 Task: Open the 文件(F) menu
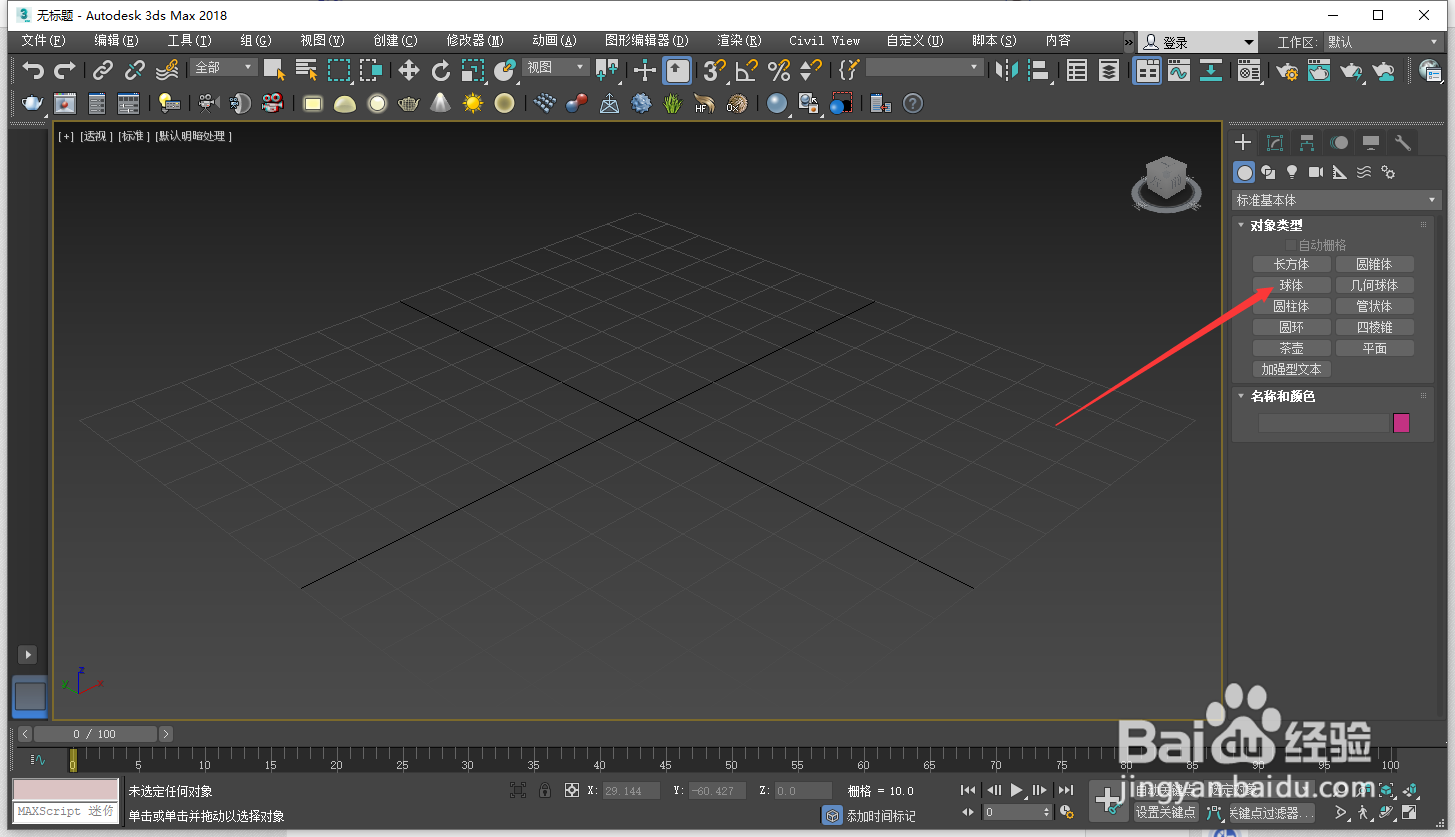(43, 41)
